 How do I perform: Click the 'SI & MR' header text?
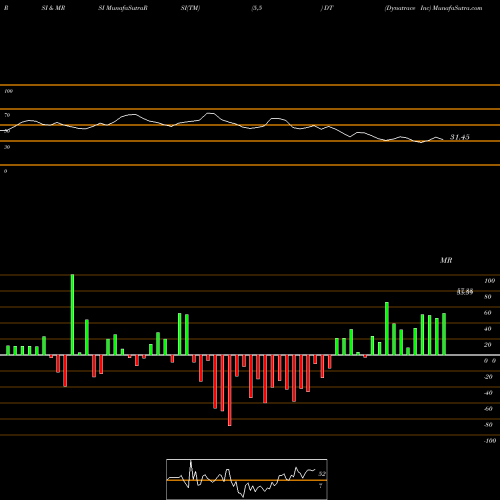coord(53,8)
